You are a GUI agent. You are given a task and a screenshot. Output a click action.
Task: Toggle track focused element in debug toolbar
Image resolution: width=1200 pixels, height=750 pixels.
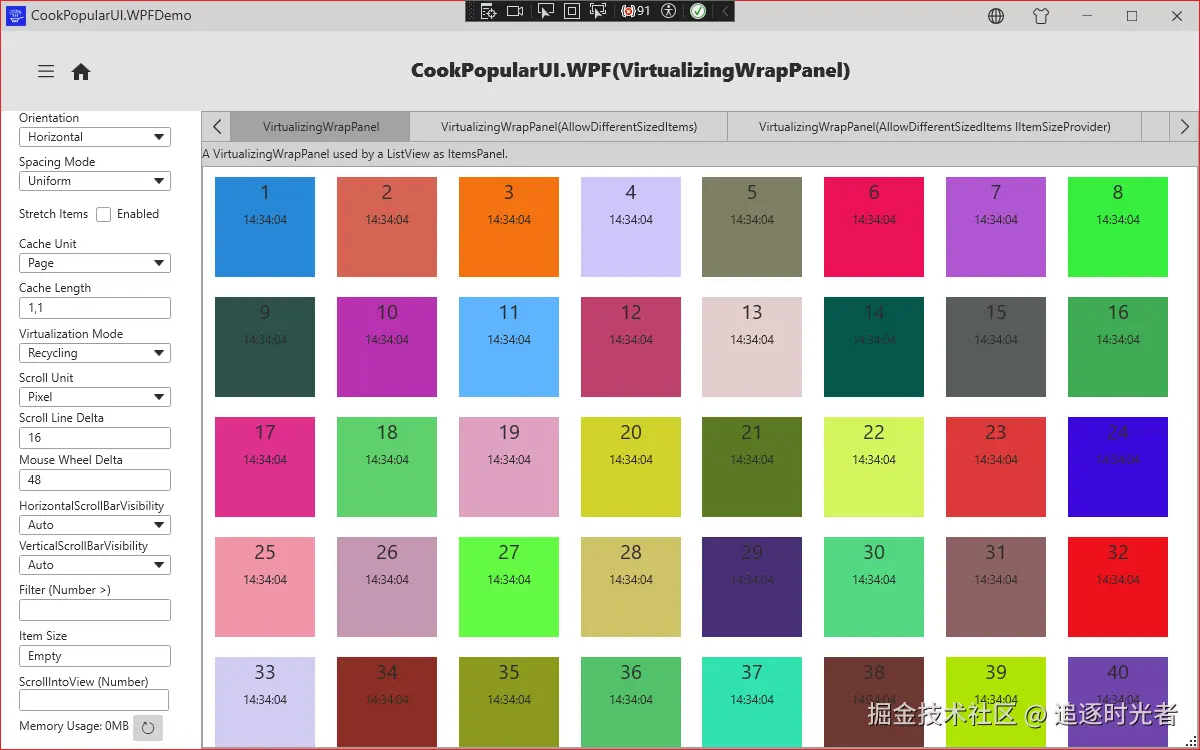(x=598, y=11)
